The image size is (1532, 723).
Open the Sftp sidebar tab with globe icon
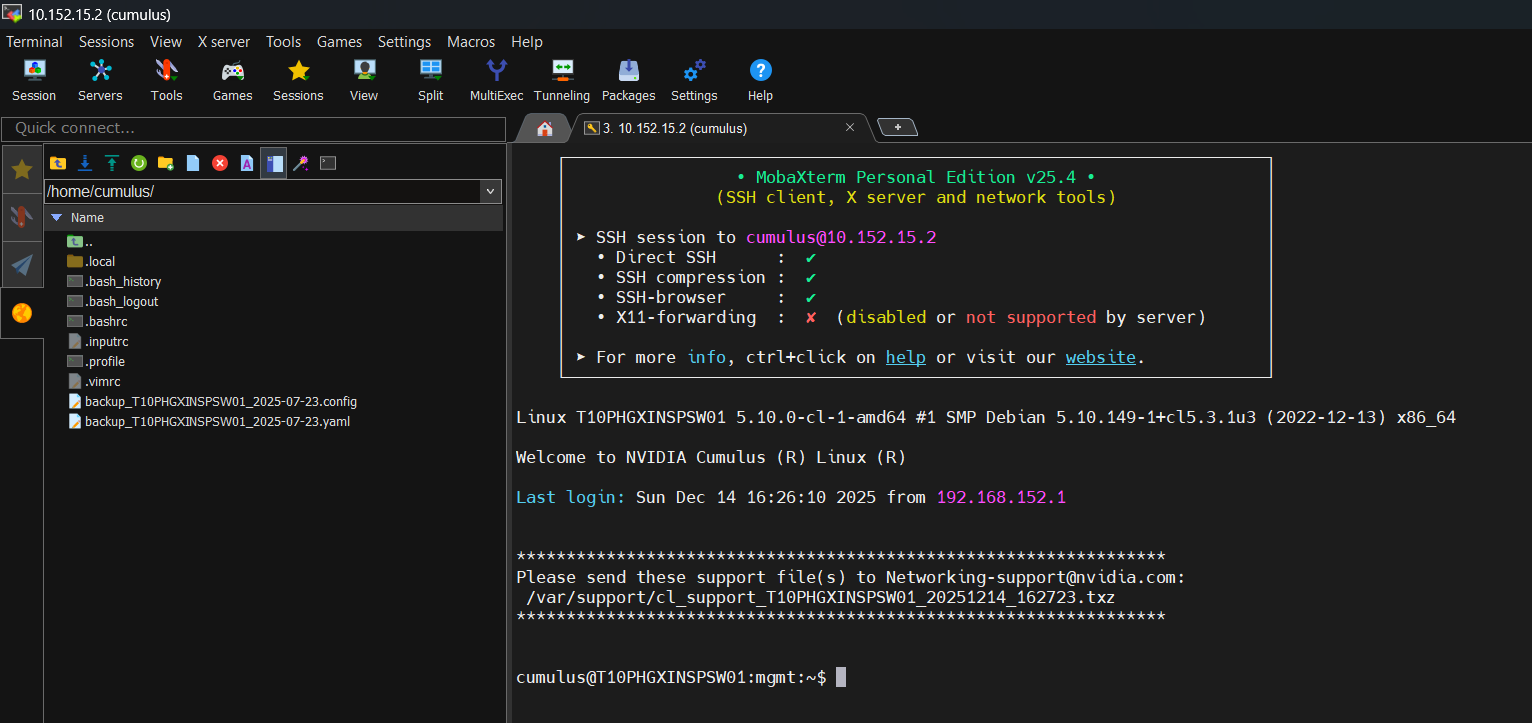point(22,313)
